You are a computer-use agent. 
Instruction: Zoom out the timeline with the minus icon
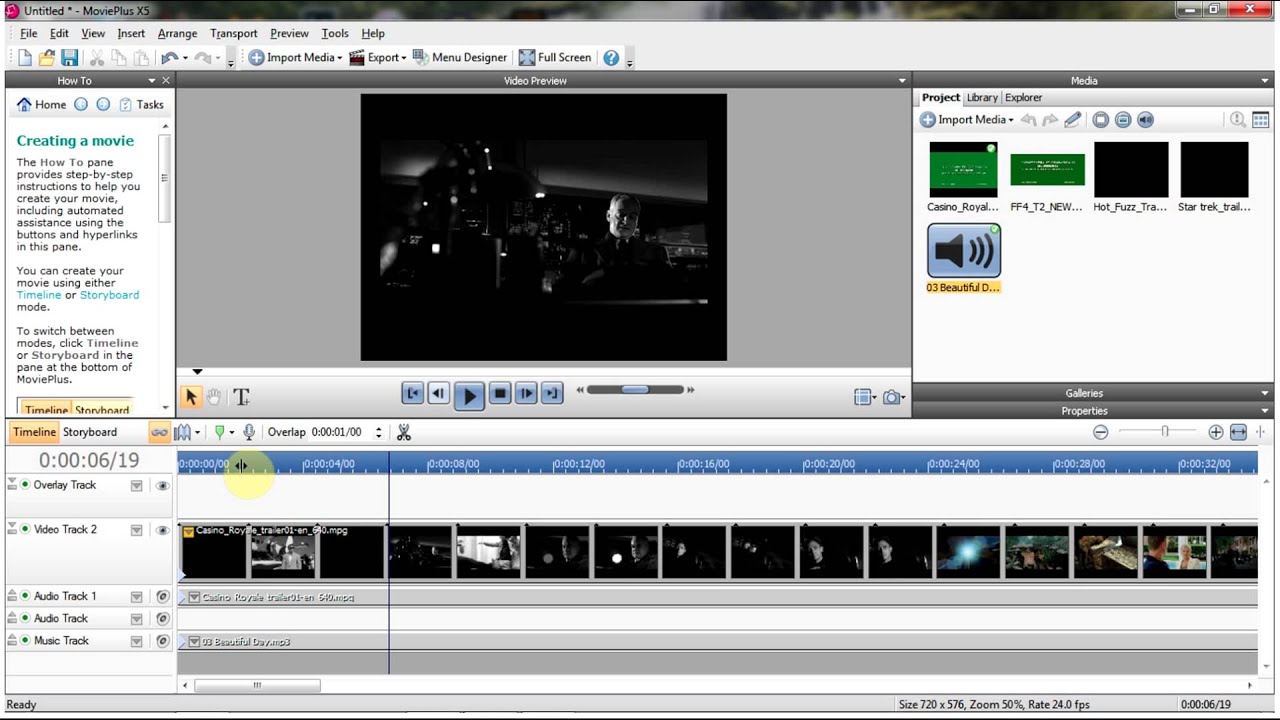[1100, 432]
